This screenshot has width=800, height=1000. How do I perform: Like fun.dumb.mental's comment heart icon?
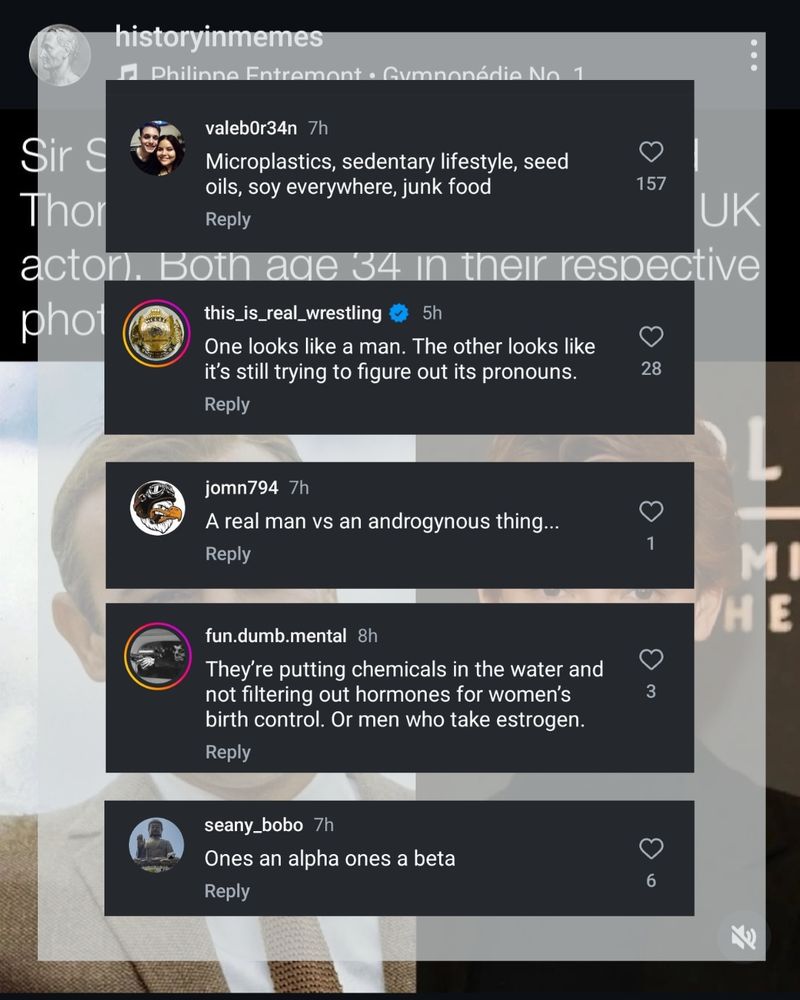(651, 659)
